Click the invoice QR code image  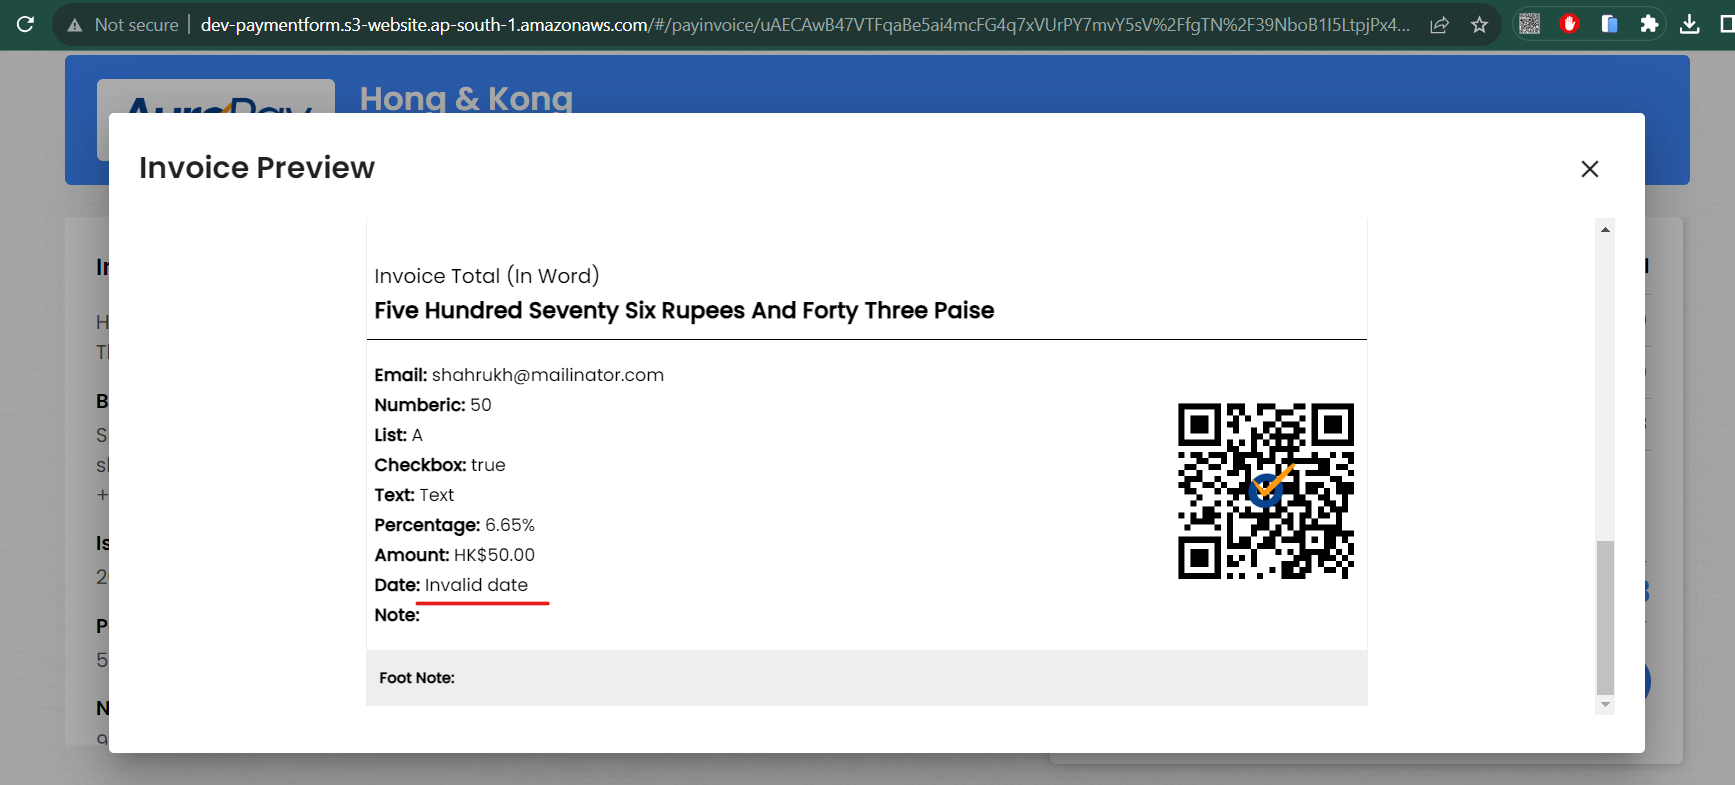click(x=1266, y=491)
